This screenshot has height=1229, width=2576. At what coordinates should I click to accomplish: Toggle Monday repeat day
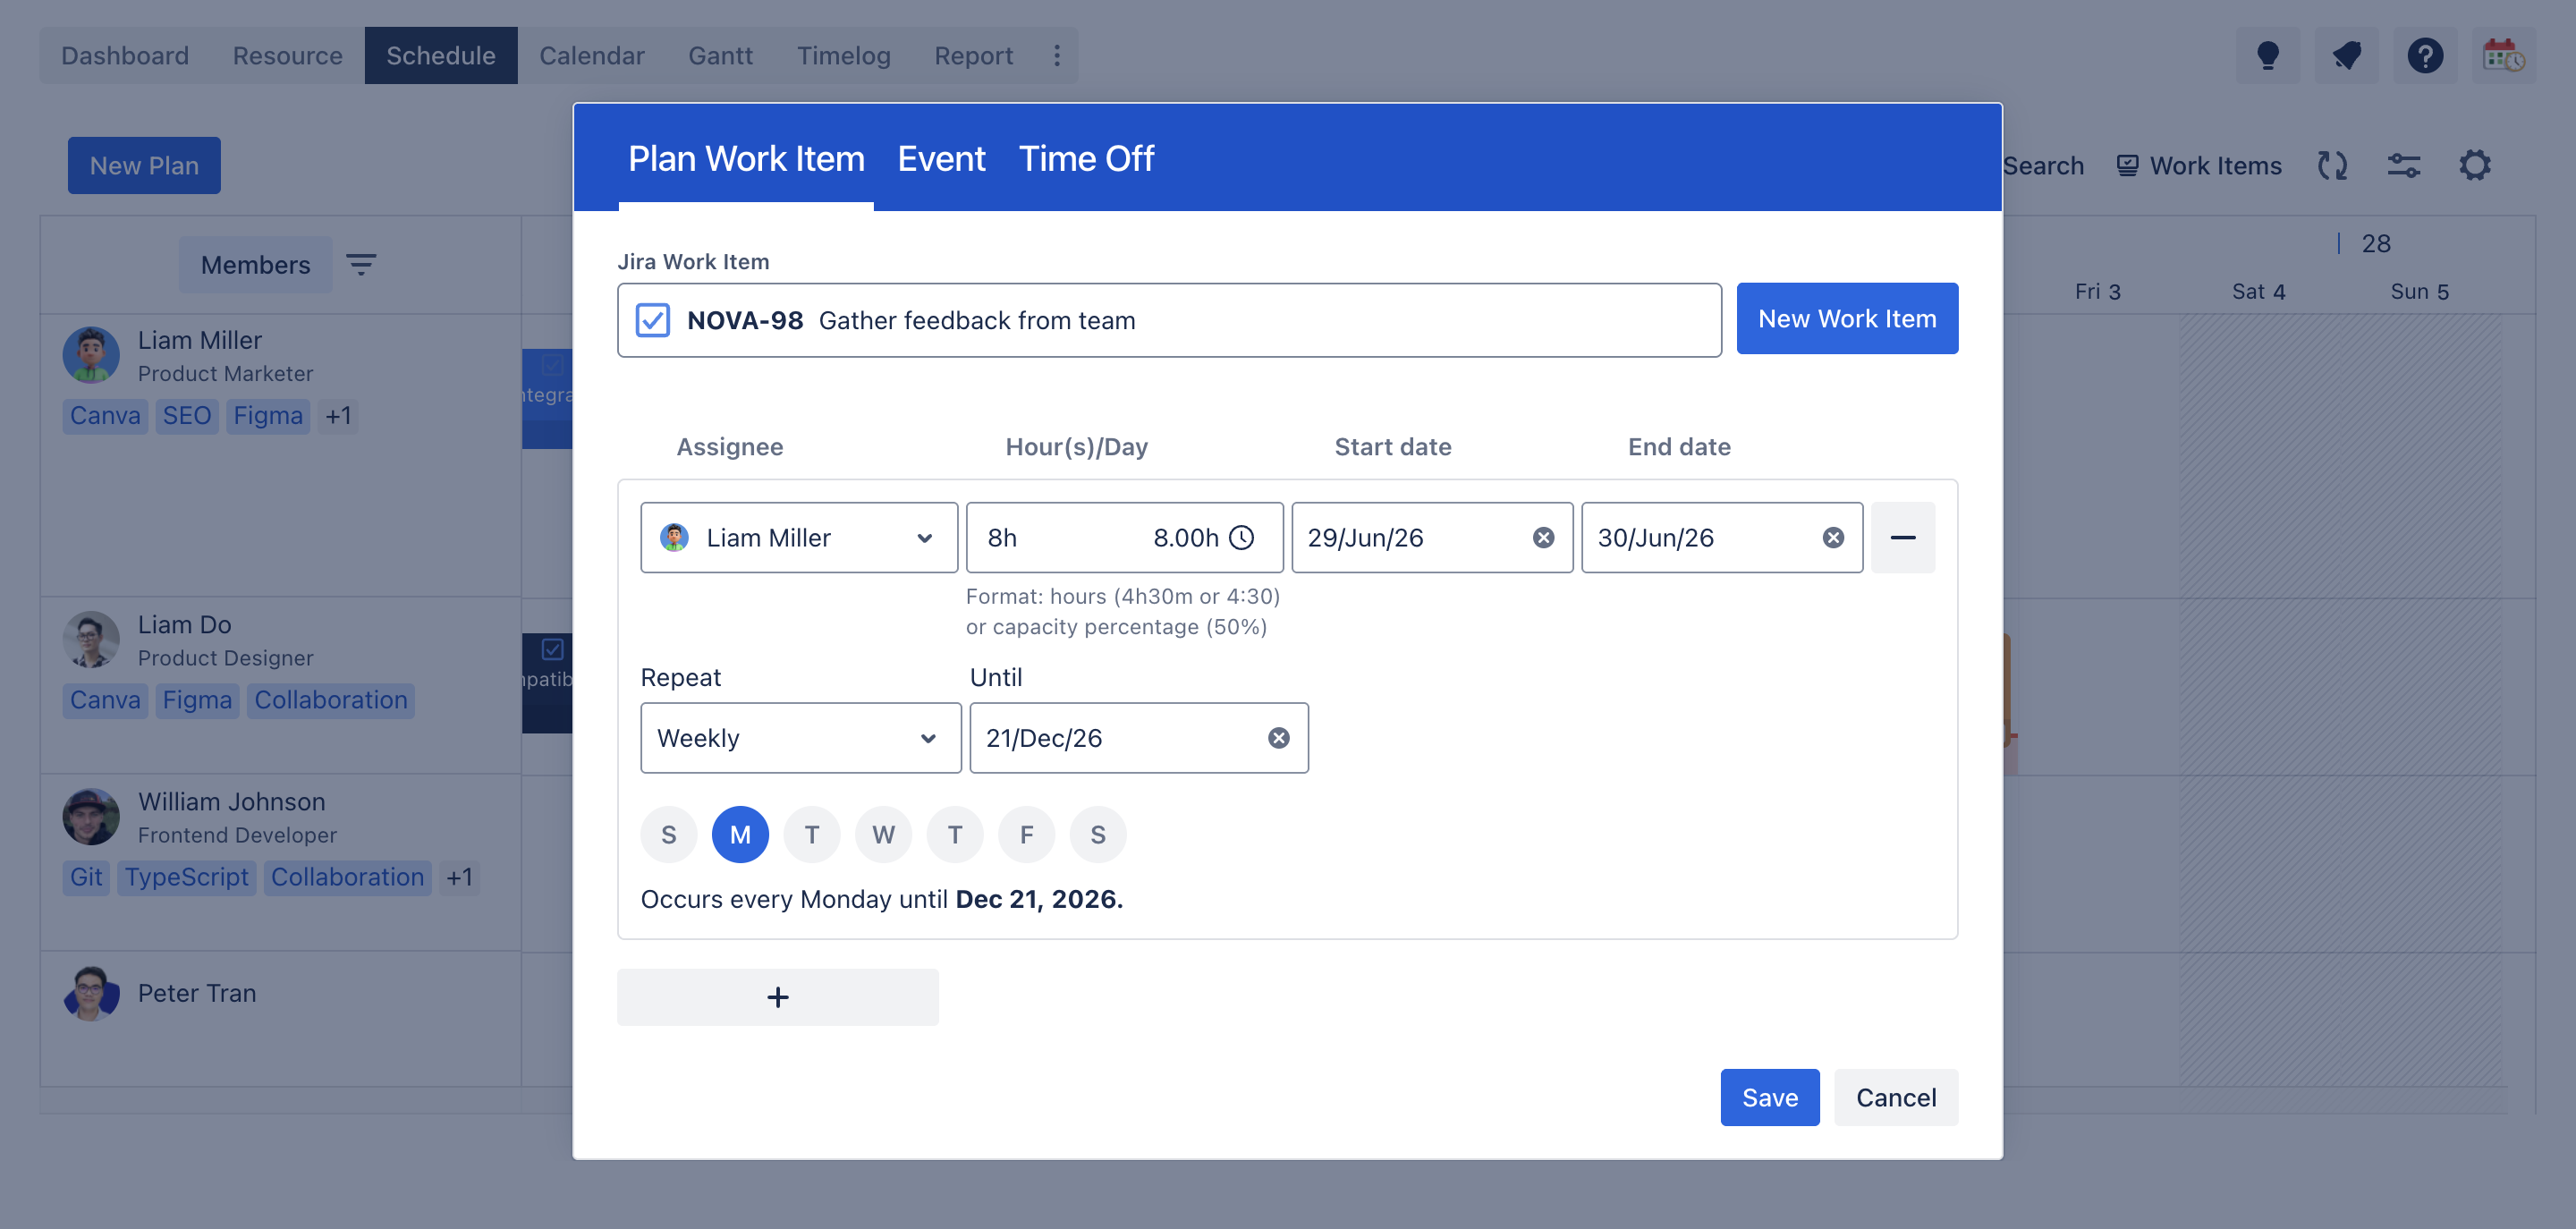point(740,835)
